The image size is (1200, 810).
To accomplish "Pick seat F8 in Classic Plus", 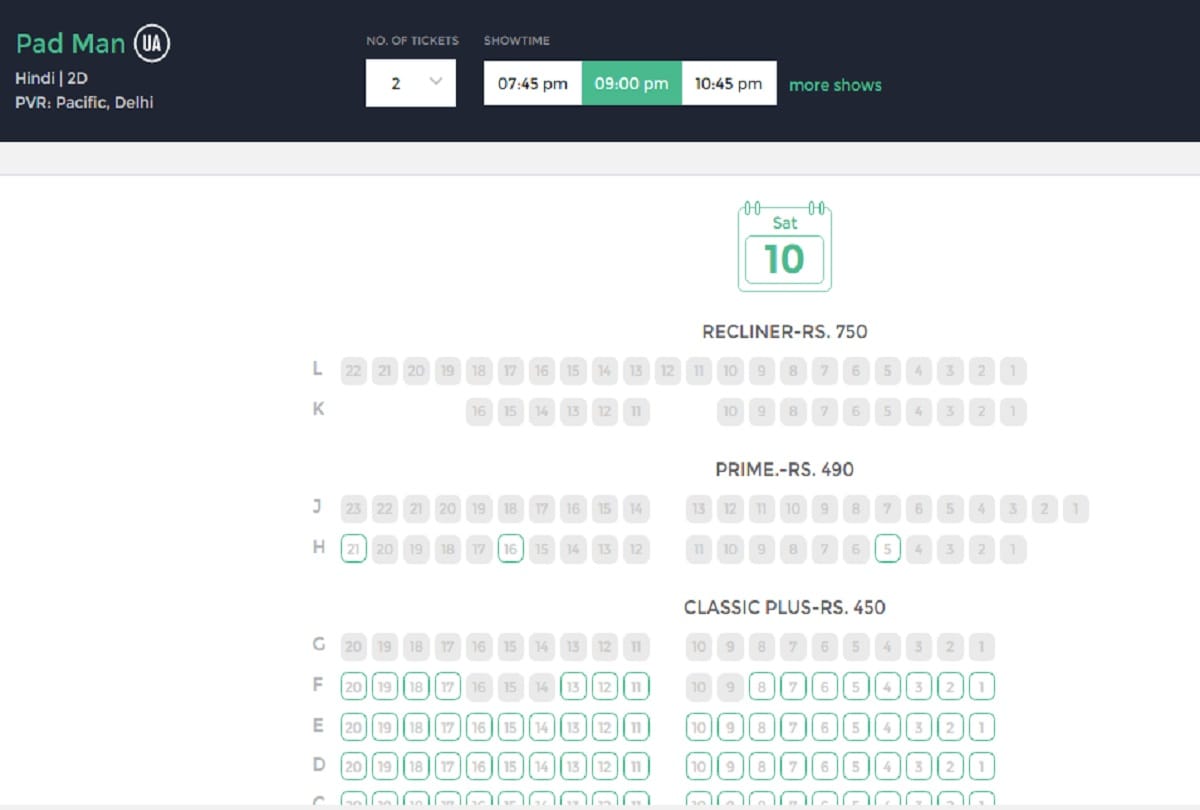I will (761, 687).
